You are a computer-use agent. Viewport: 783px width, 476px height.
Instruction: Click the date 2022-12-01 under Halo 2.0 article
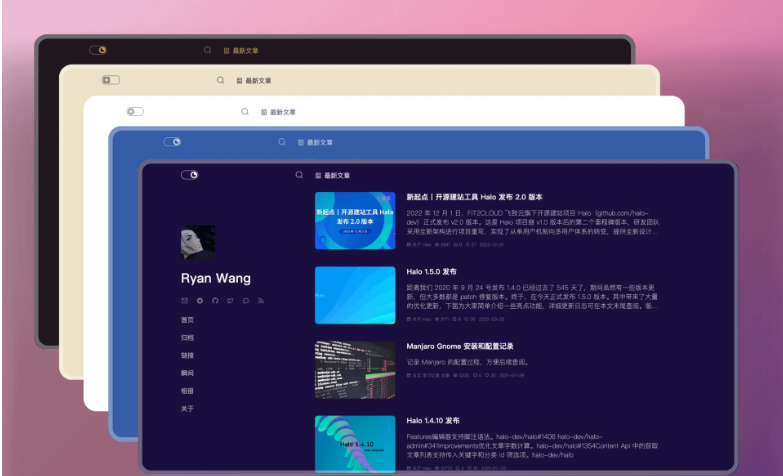point(492,245)
